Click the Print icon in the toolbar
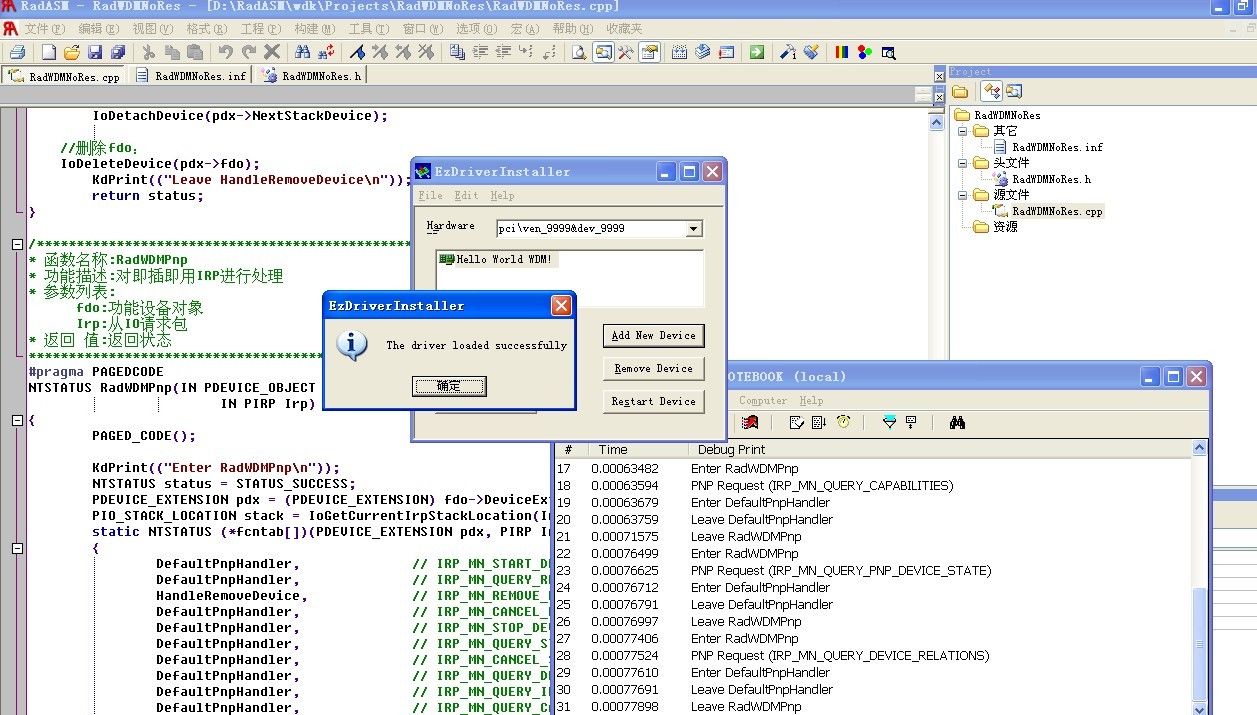 point(17,52)
